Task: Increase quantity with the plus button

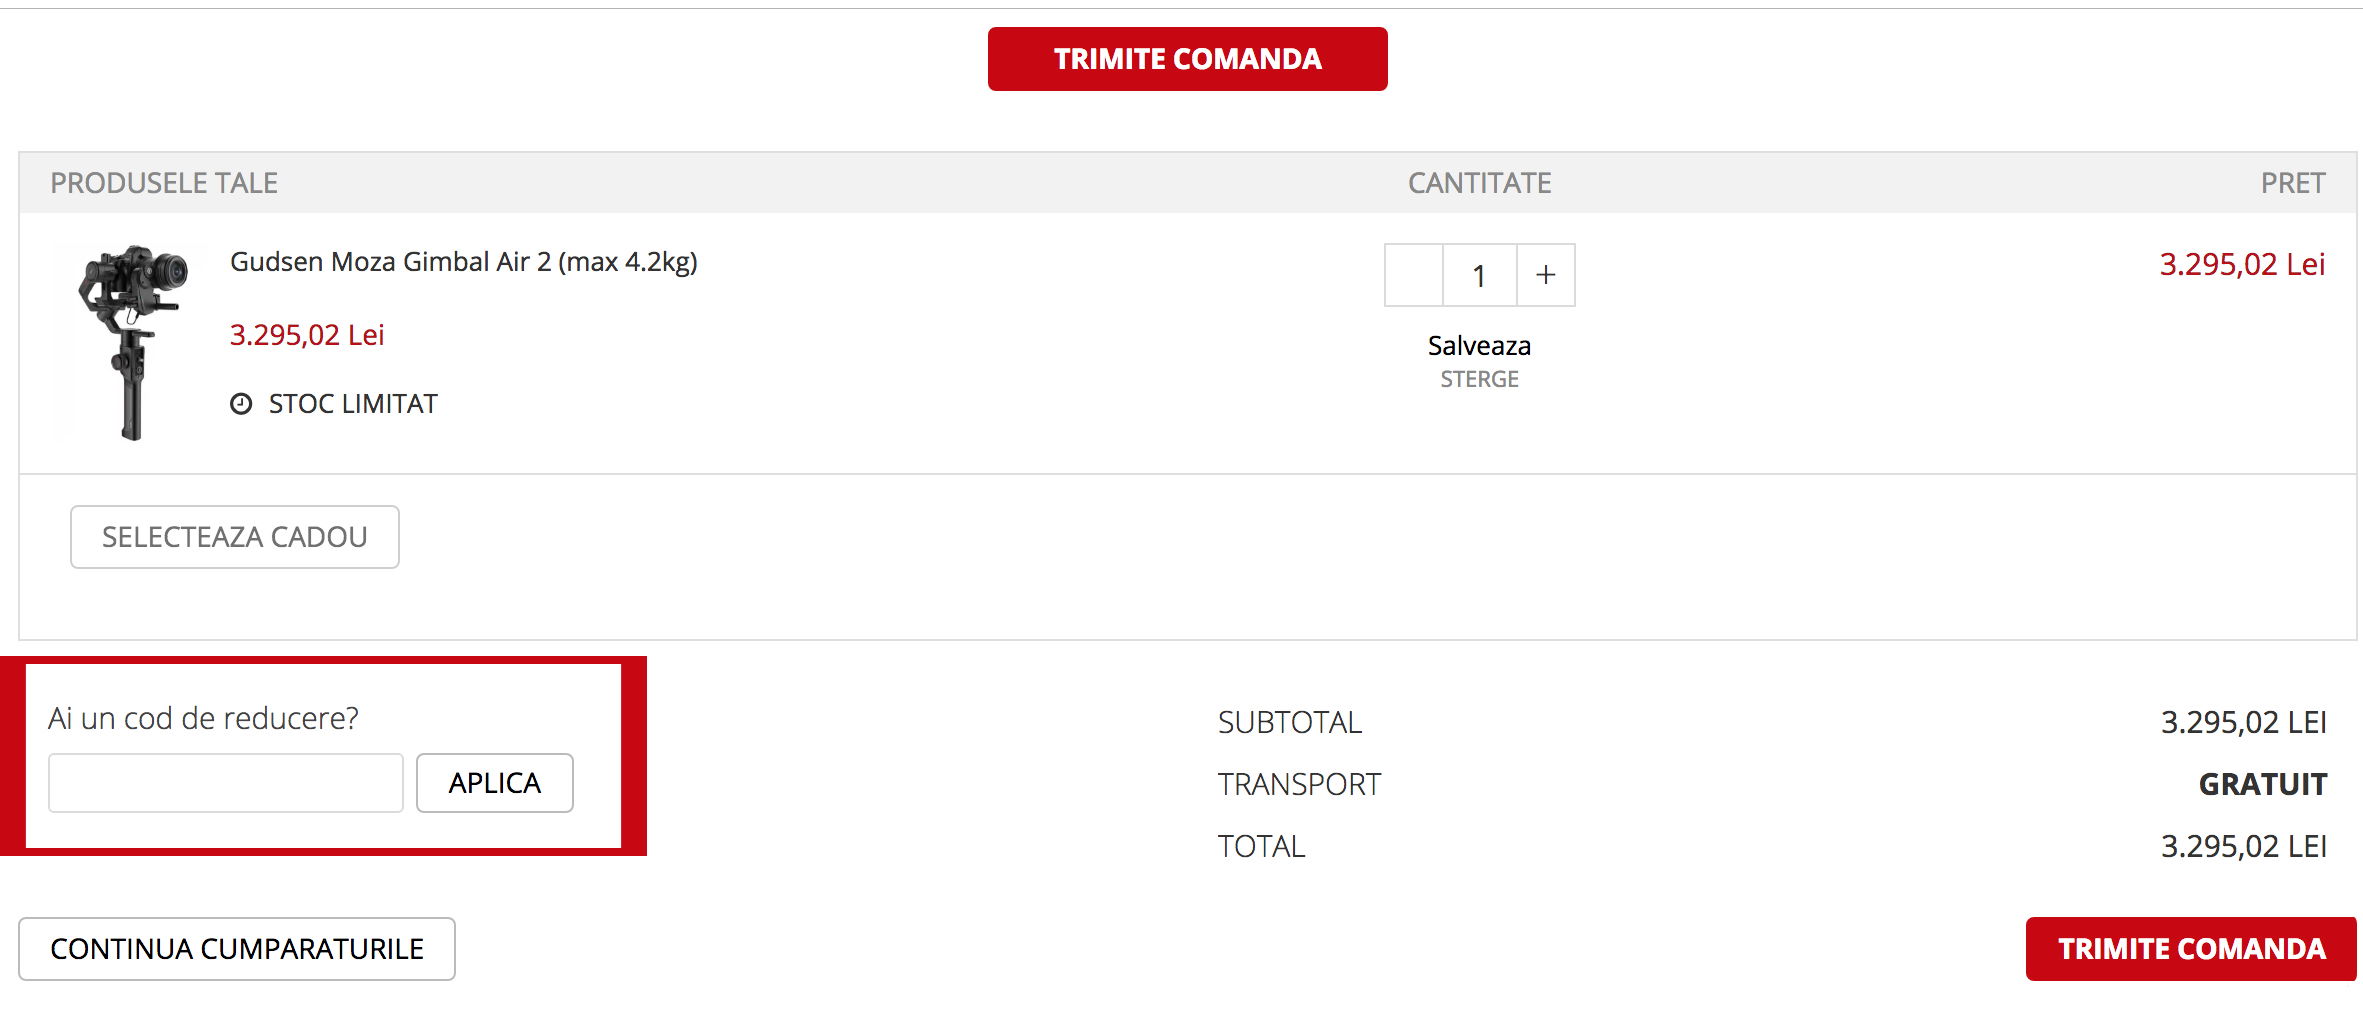Action: (x=1545, y=275)
